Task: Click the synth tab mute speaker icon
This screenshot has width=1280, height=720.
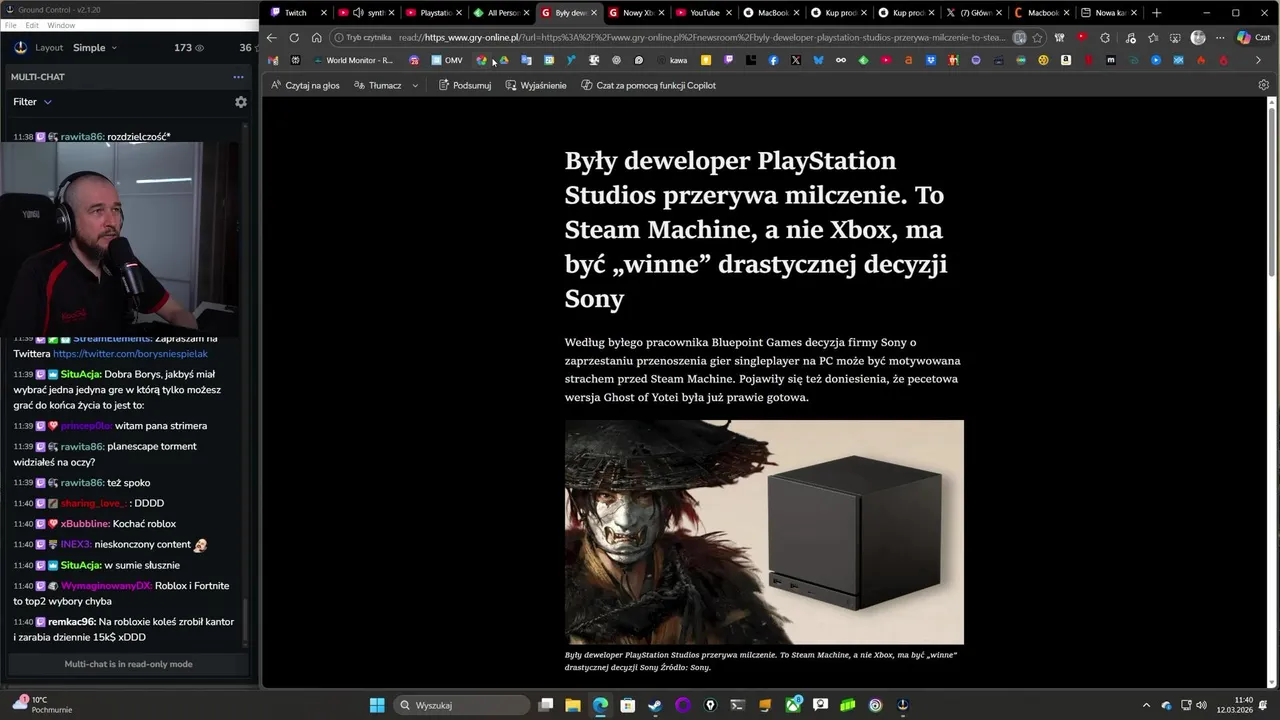Action: (358, 13)
